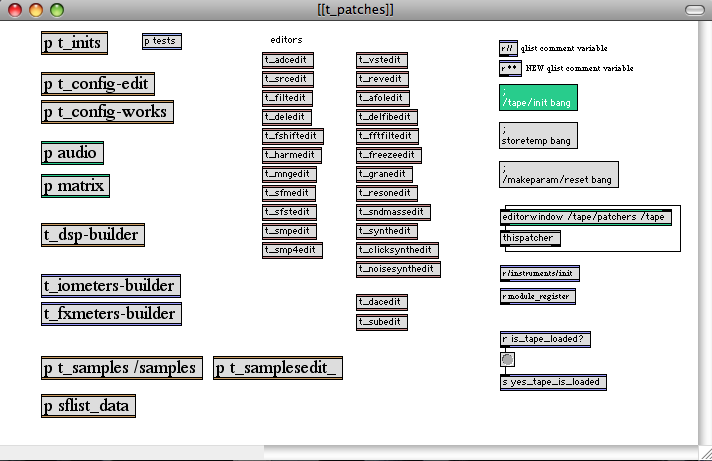Select the p tests subpatcher box
The width and height of the screenshot is (712, 461).
pos(162,41)
